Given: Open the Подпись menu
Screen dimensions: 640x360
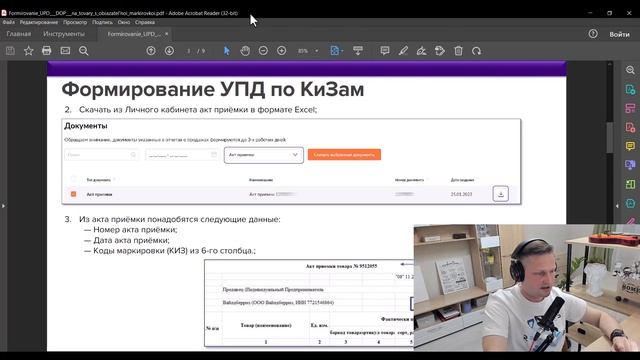Looking at the screenshot, I should pyautogui.click(x=102, y=22).
